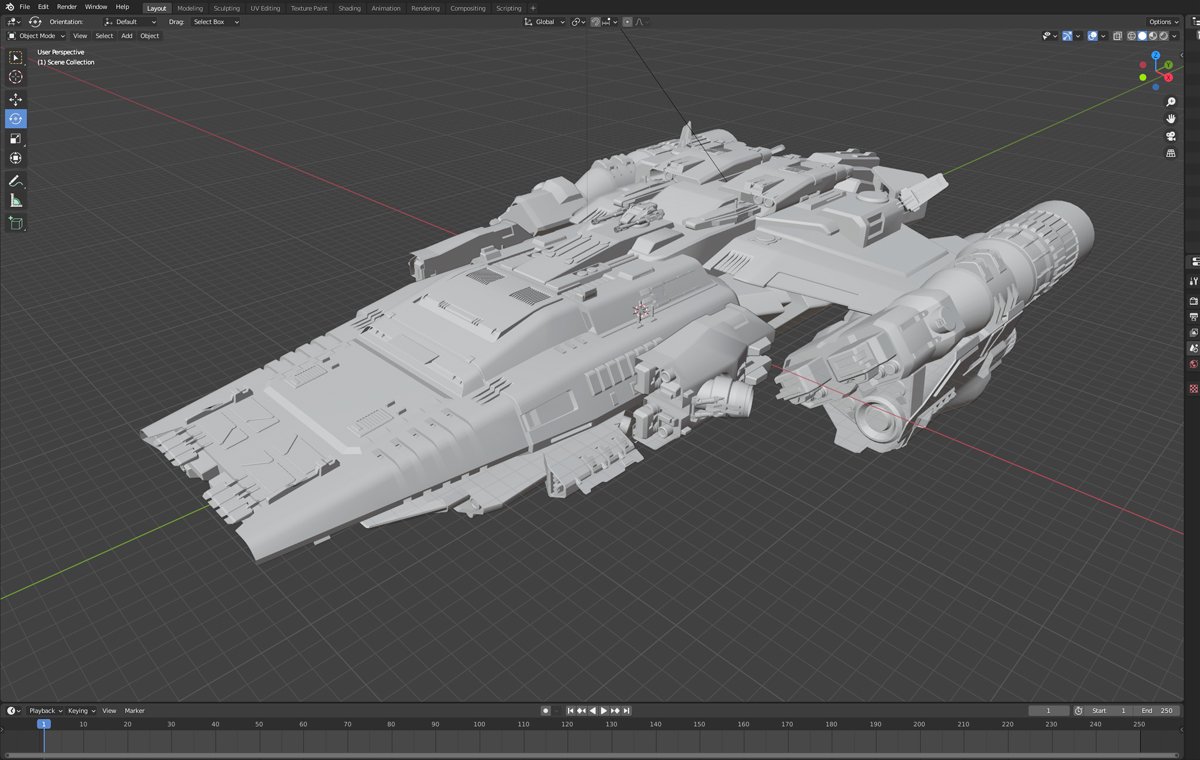
Task: Enable snapping with the magnet icon
Action: click(596, 22)
